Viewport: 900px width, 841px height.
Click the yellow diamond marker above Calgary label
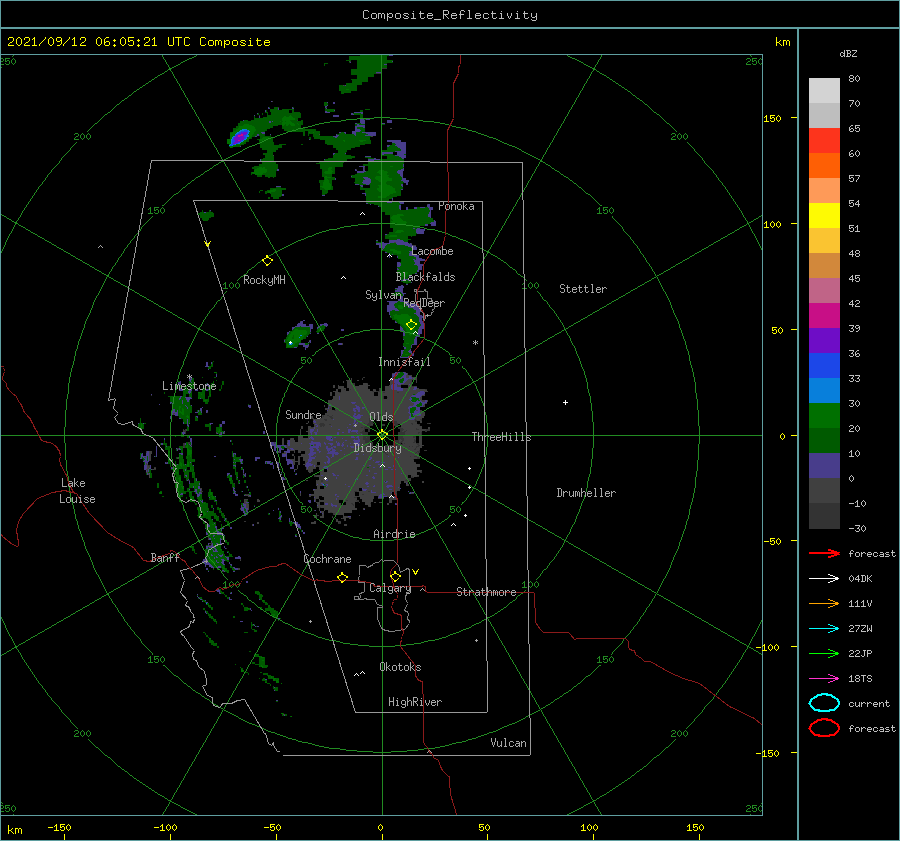coord(395,576)
